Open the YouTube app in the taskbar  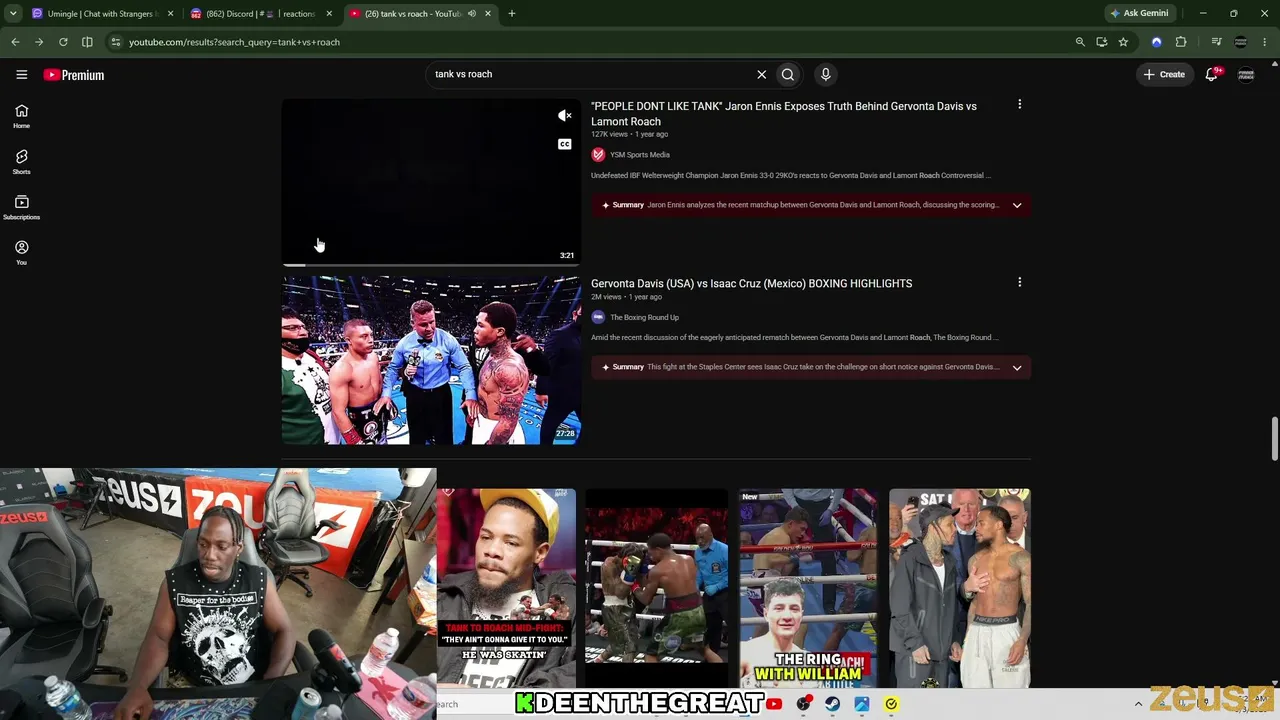pos(774,704)
